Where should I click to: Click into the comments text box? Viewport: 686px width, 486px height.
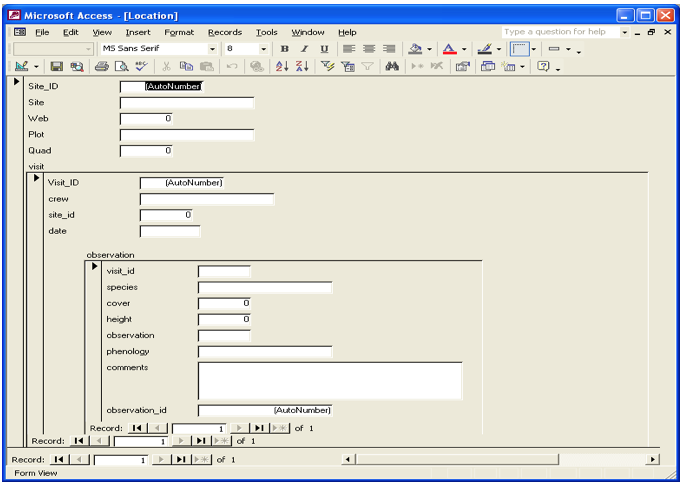pos(330,381)
